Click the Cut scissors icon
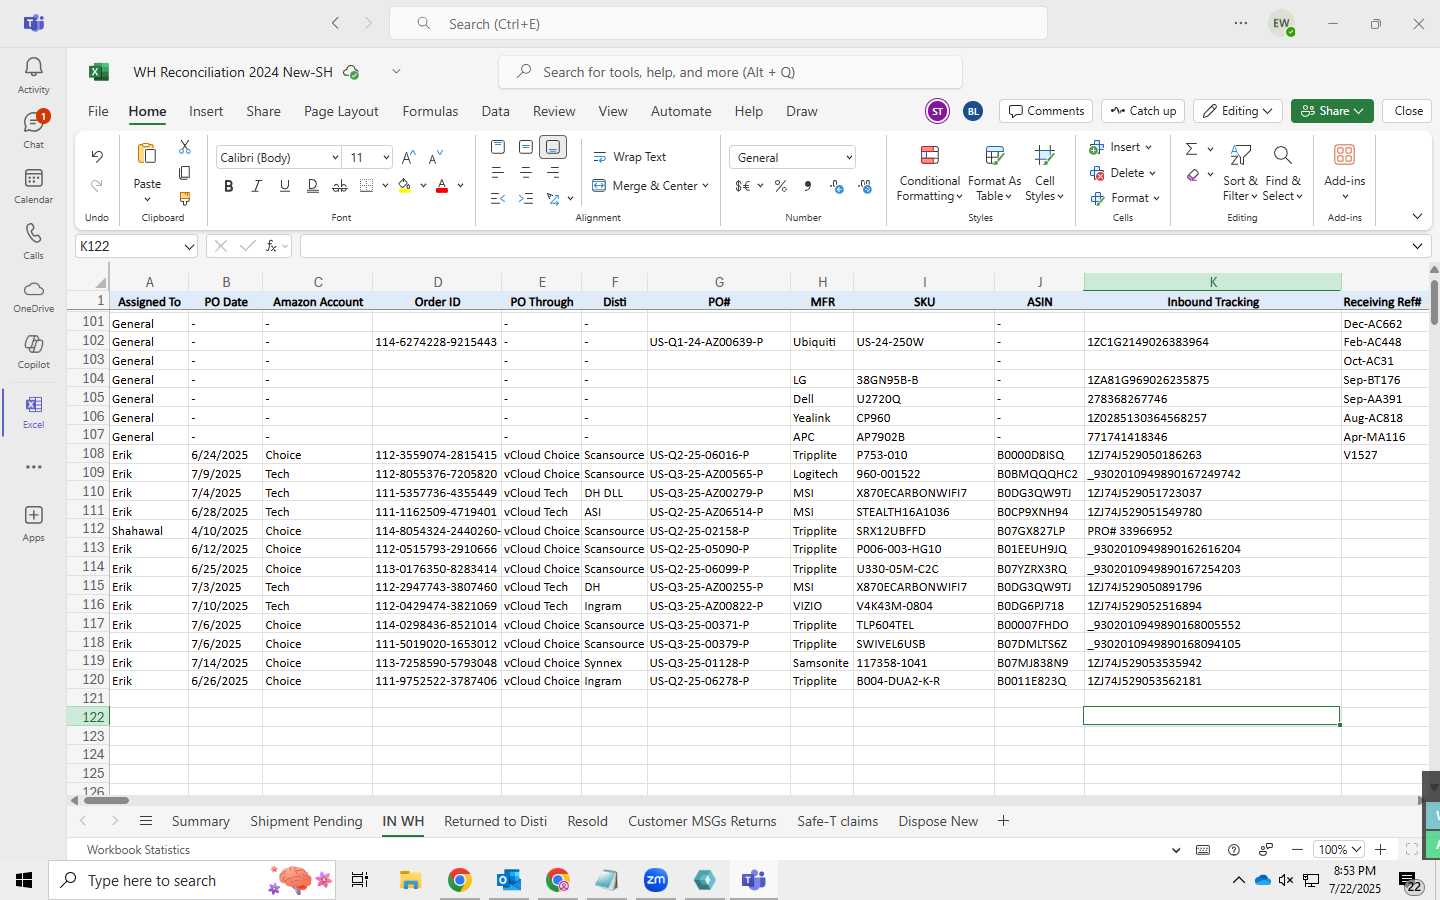Image resolution: width=1440 pixels, height=900 pixels. pos(184,147)
